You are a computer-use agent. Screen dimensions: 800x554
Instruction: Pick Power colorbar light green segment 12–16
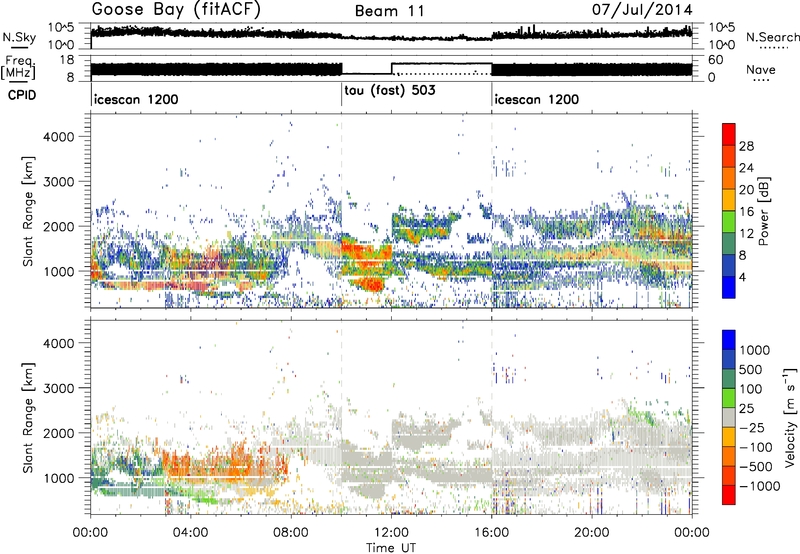[729, 222]
